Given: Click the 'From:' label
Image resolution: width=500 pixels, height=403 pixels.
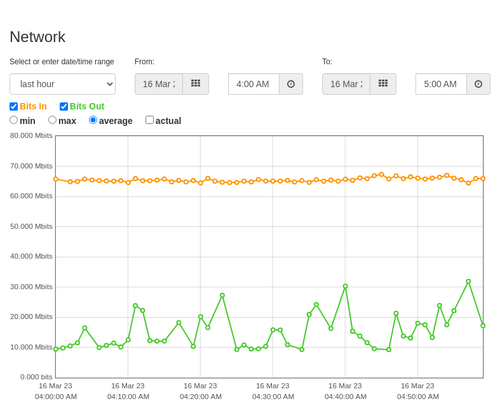Looking at the screenshot, I should tap(144, 62).
